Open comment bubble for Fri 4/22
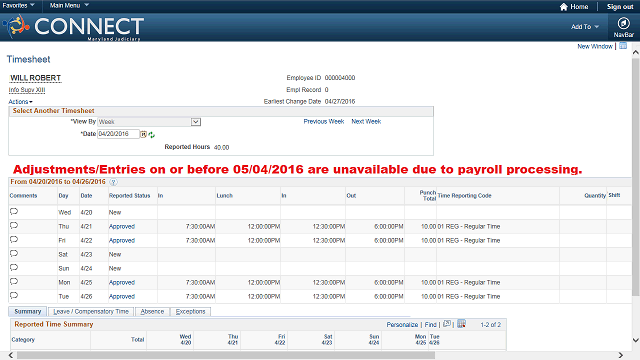This screenshot has height=360, width=640. [x=14, y=239]
